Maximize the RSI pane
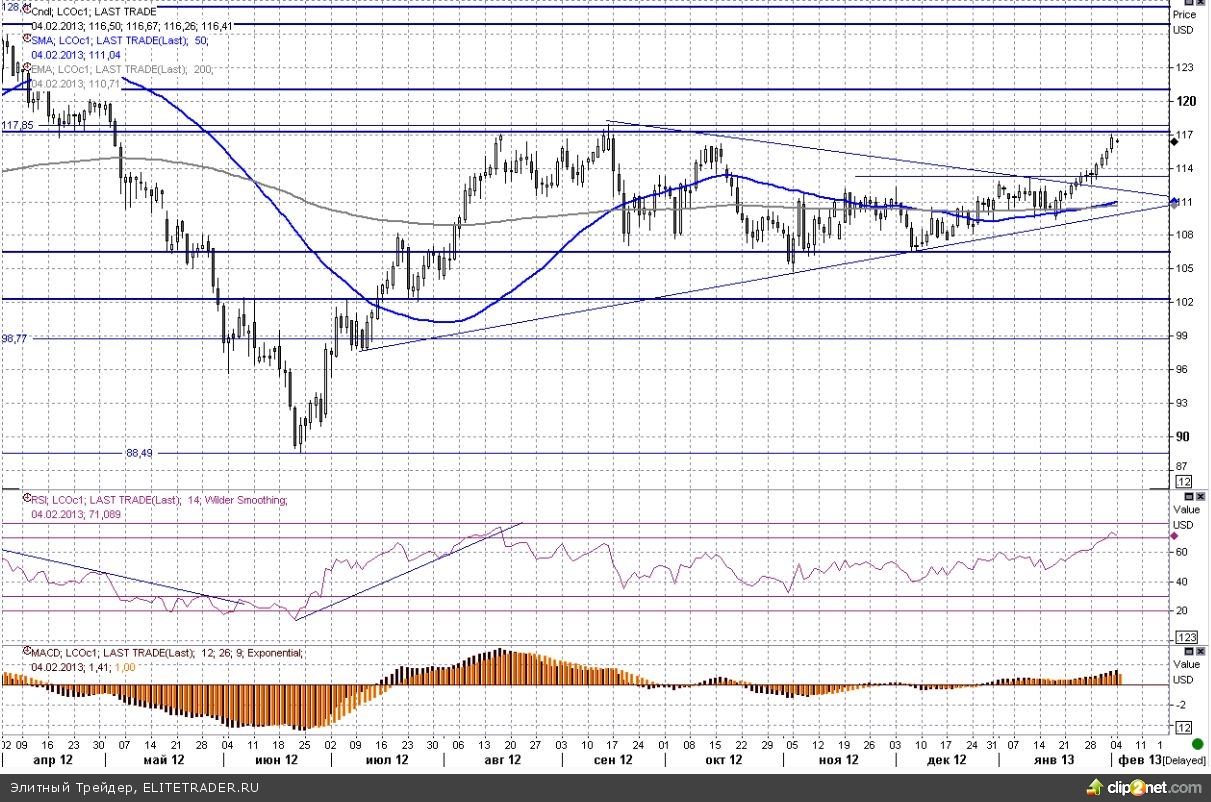The image size is (1211, 802). 1187,497
